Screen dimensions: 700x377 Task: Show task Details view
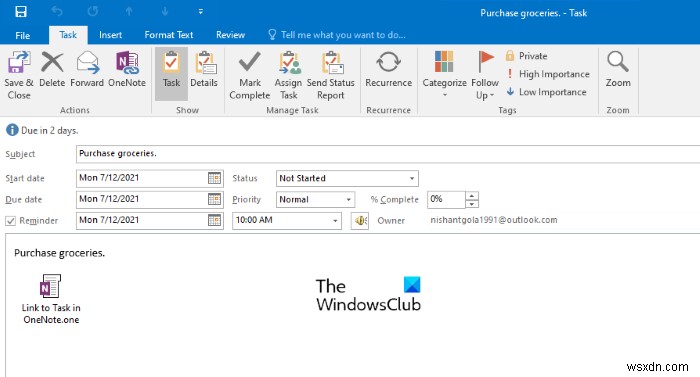coord(204,70)
